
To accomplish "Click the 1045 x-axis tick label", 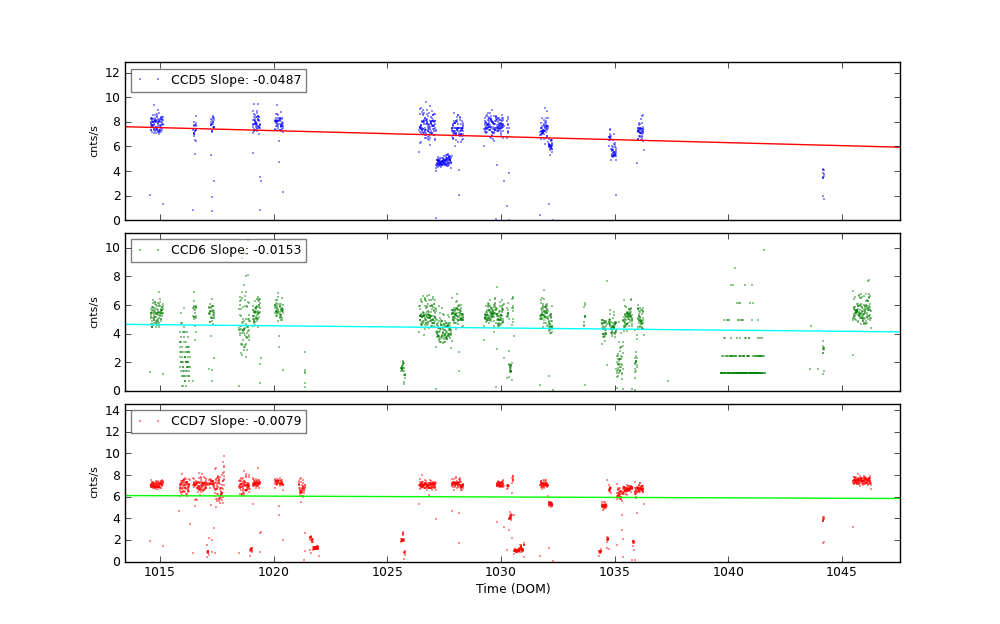I will tap(842, 572).
